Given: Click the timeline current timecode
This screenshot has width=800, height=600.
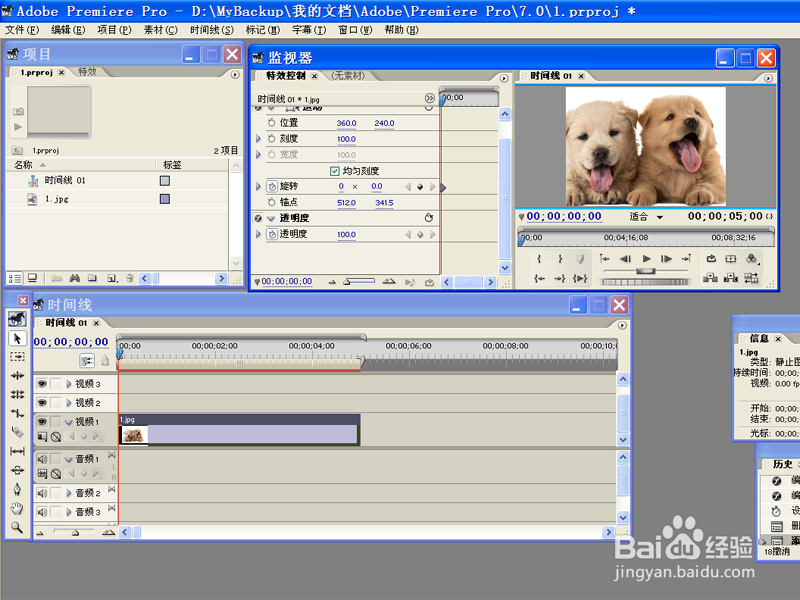Looking at the screenshot, I should [71, 342].
